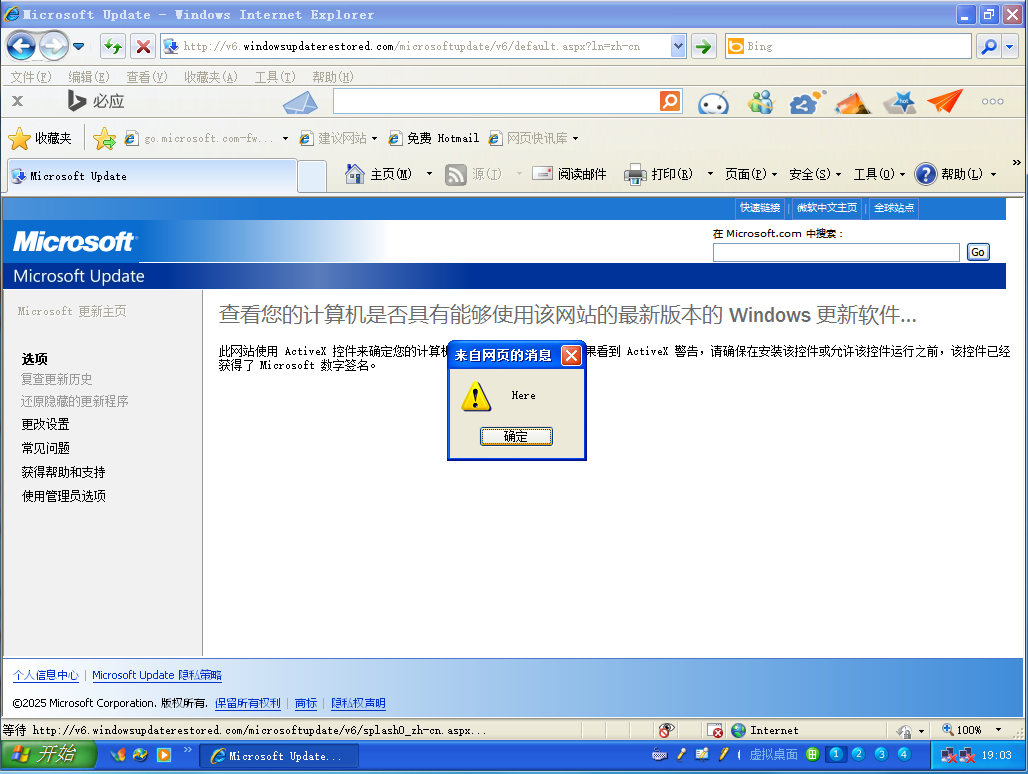Open the 安全(S) dropdown menu

pos(815,174)
